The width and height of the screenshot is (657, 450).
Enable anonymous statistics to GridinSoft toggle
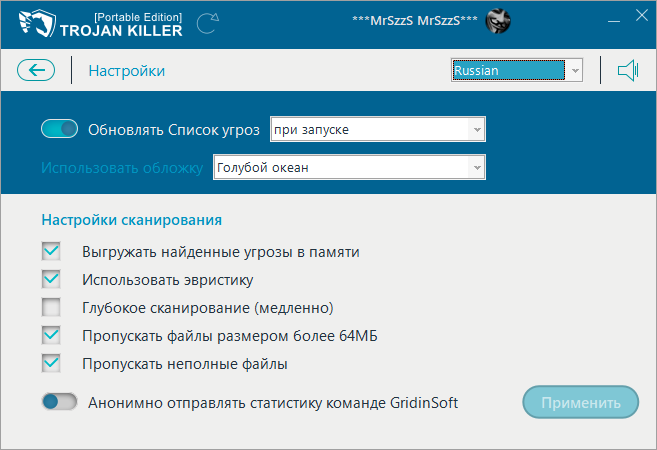coord(59,402)
